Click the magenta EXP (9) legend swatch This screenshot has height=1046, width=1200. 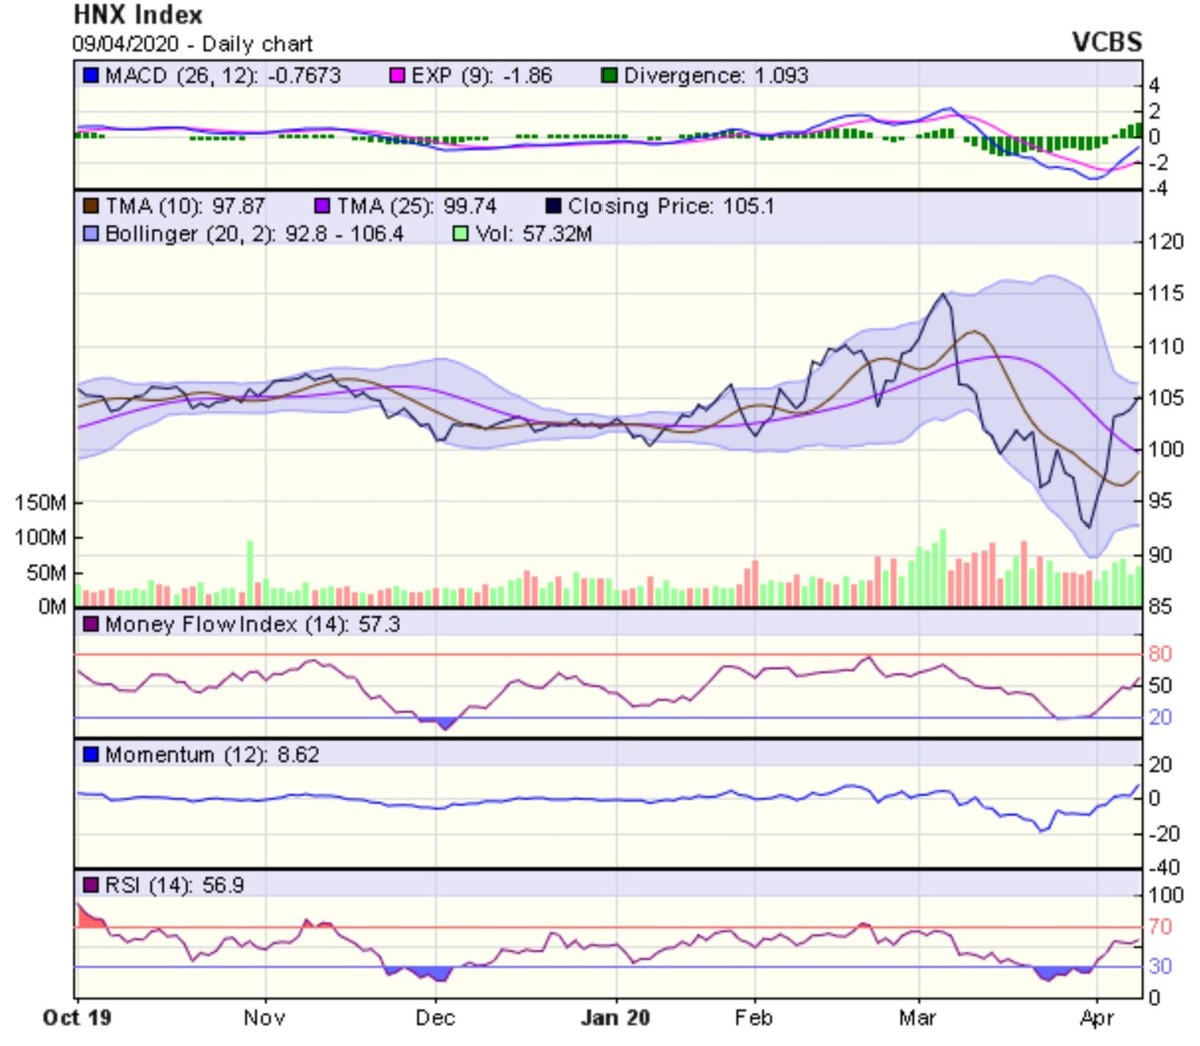(x=397, y=76)
